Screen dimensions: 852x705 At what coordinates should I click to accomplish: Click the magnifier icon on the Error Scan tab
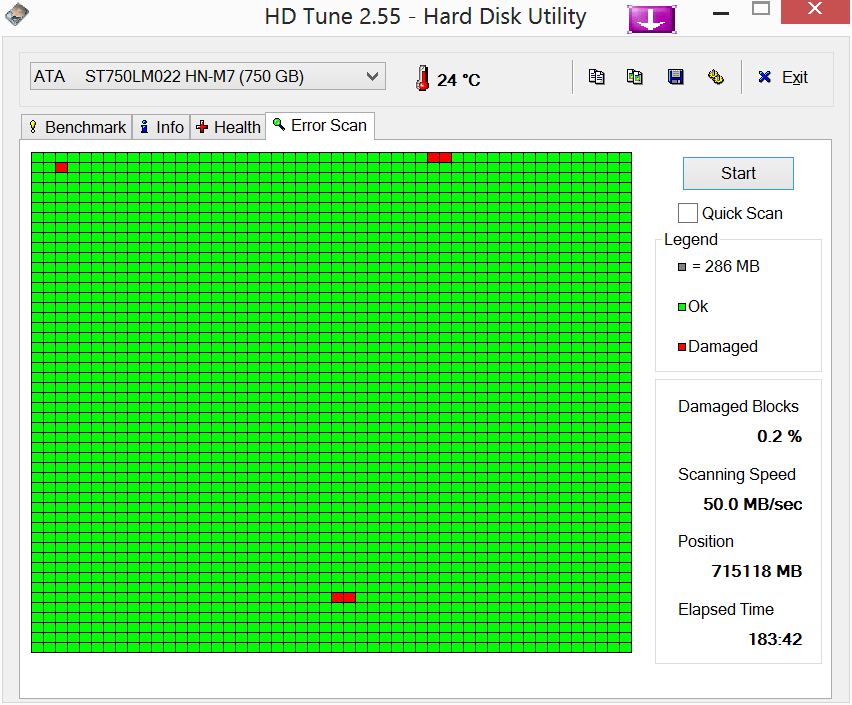point(279,124)
